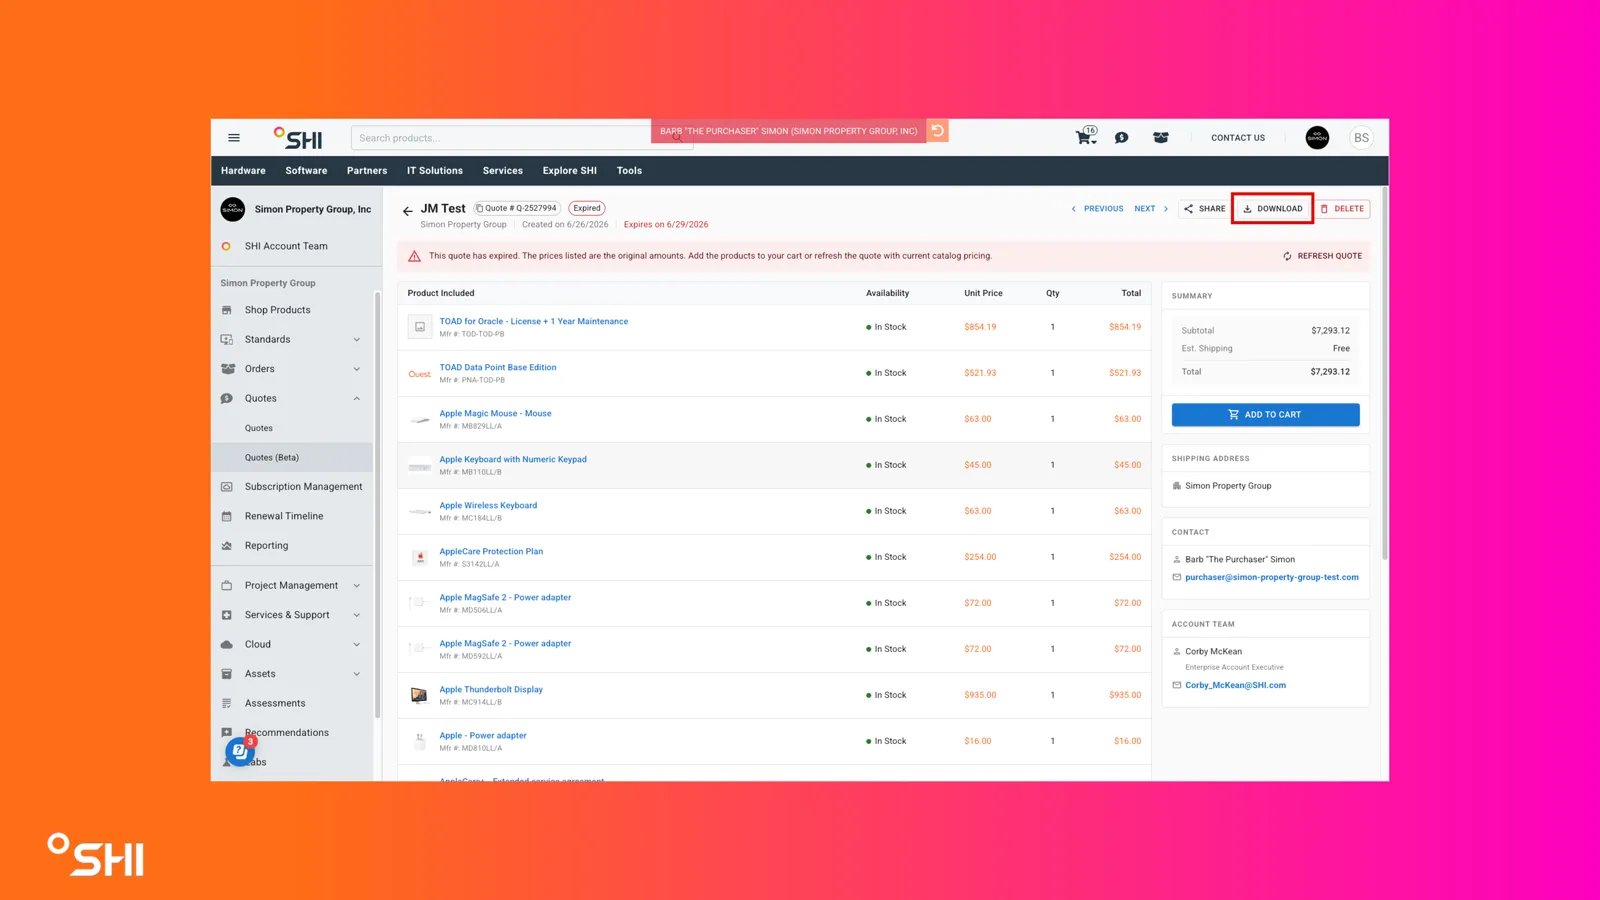
Task: Click the Add to Cart button
Action: (1265, 415)
